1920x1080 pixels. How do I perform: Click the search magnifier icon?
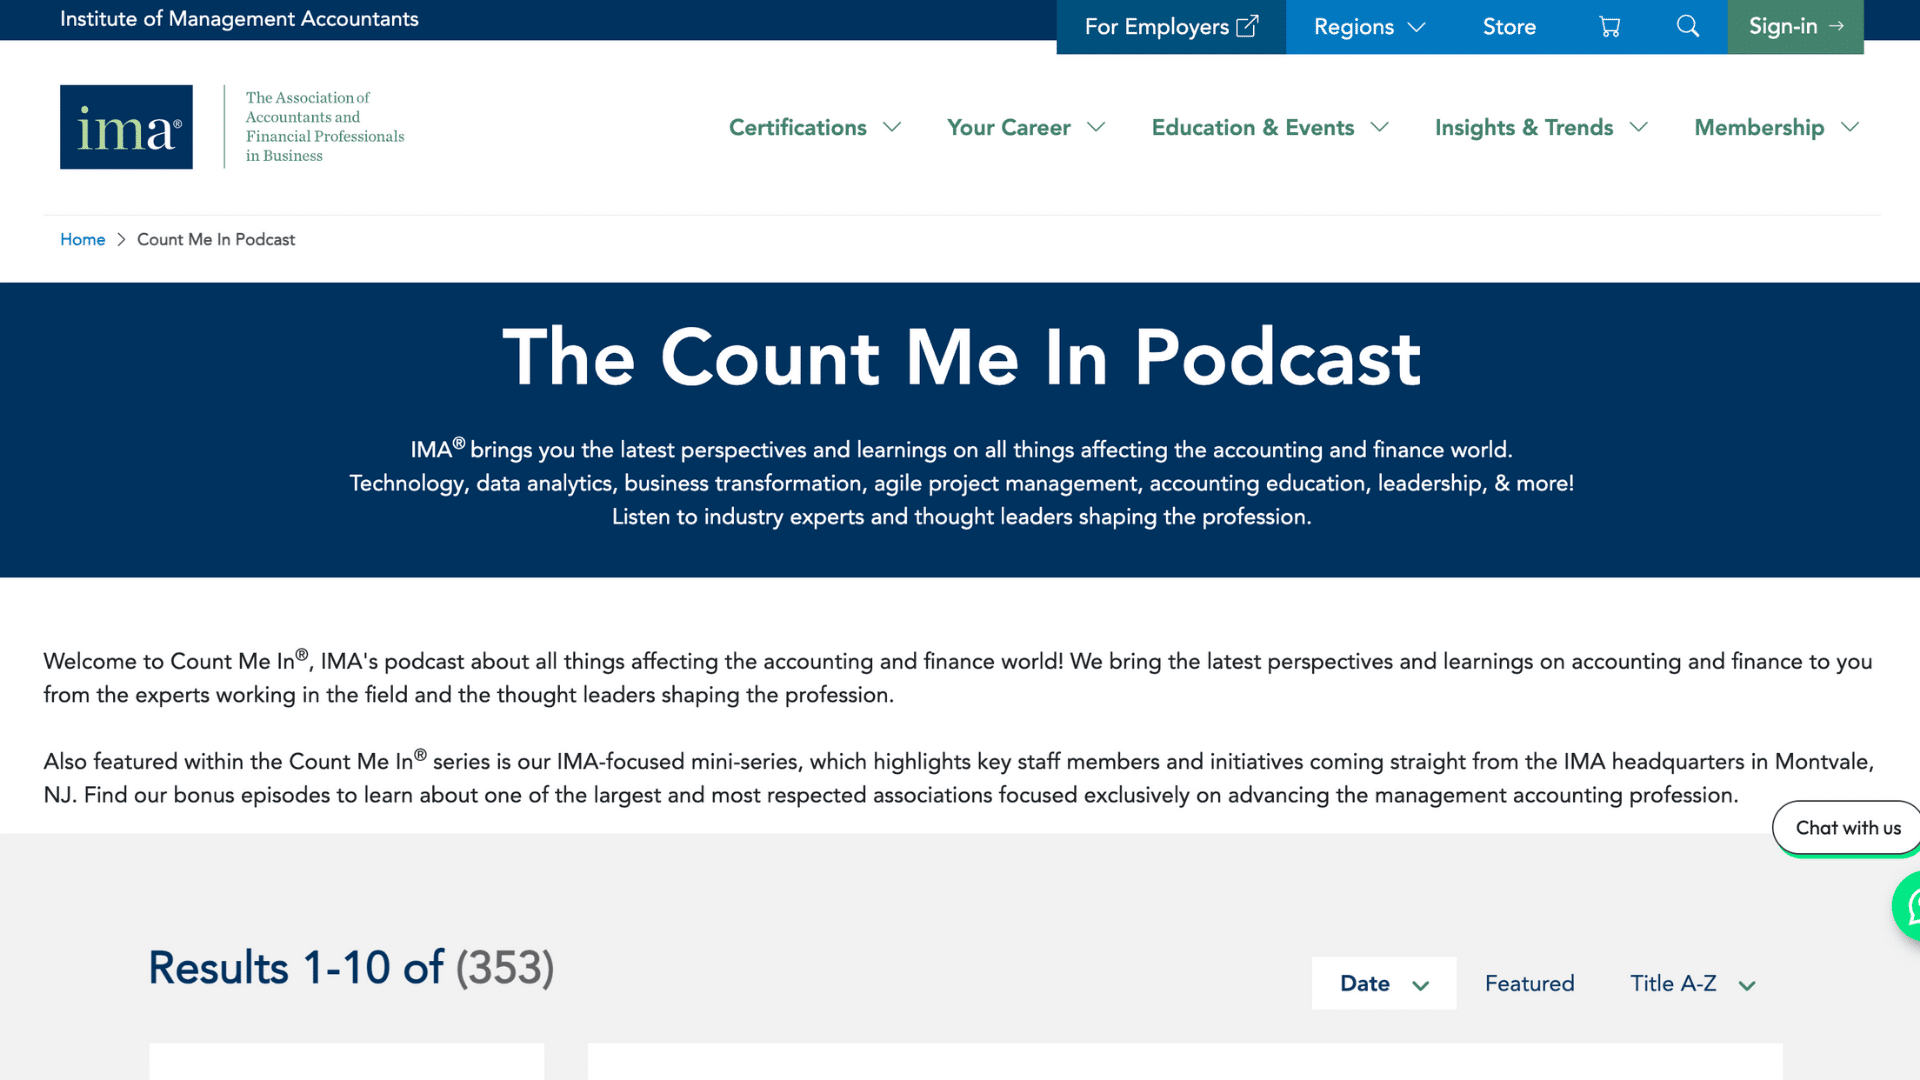[x=1688, y=27]
